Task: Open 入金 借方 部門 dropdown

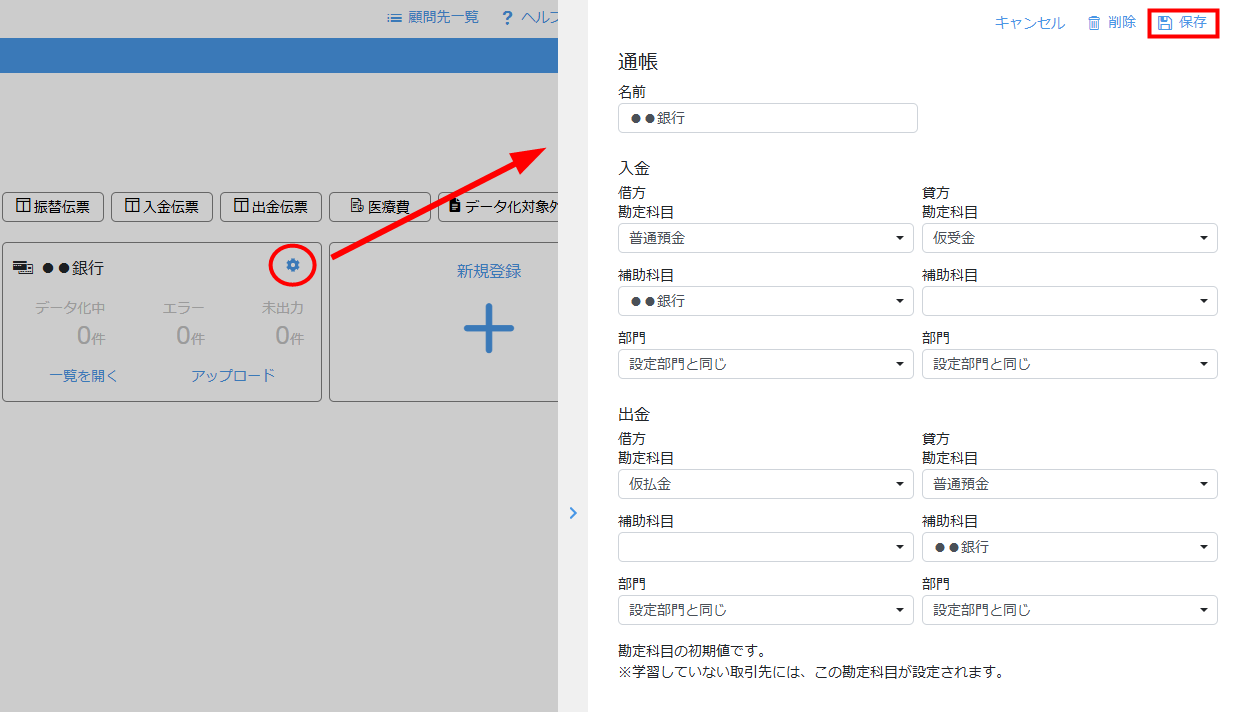Action: coord(765,364)
